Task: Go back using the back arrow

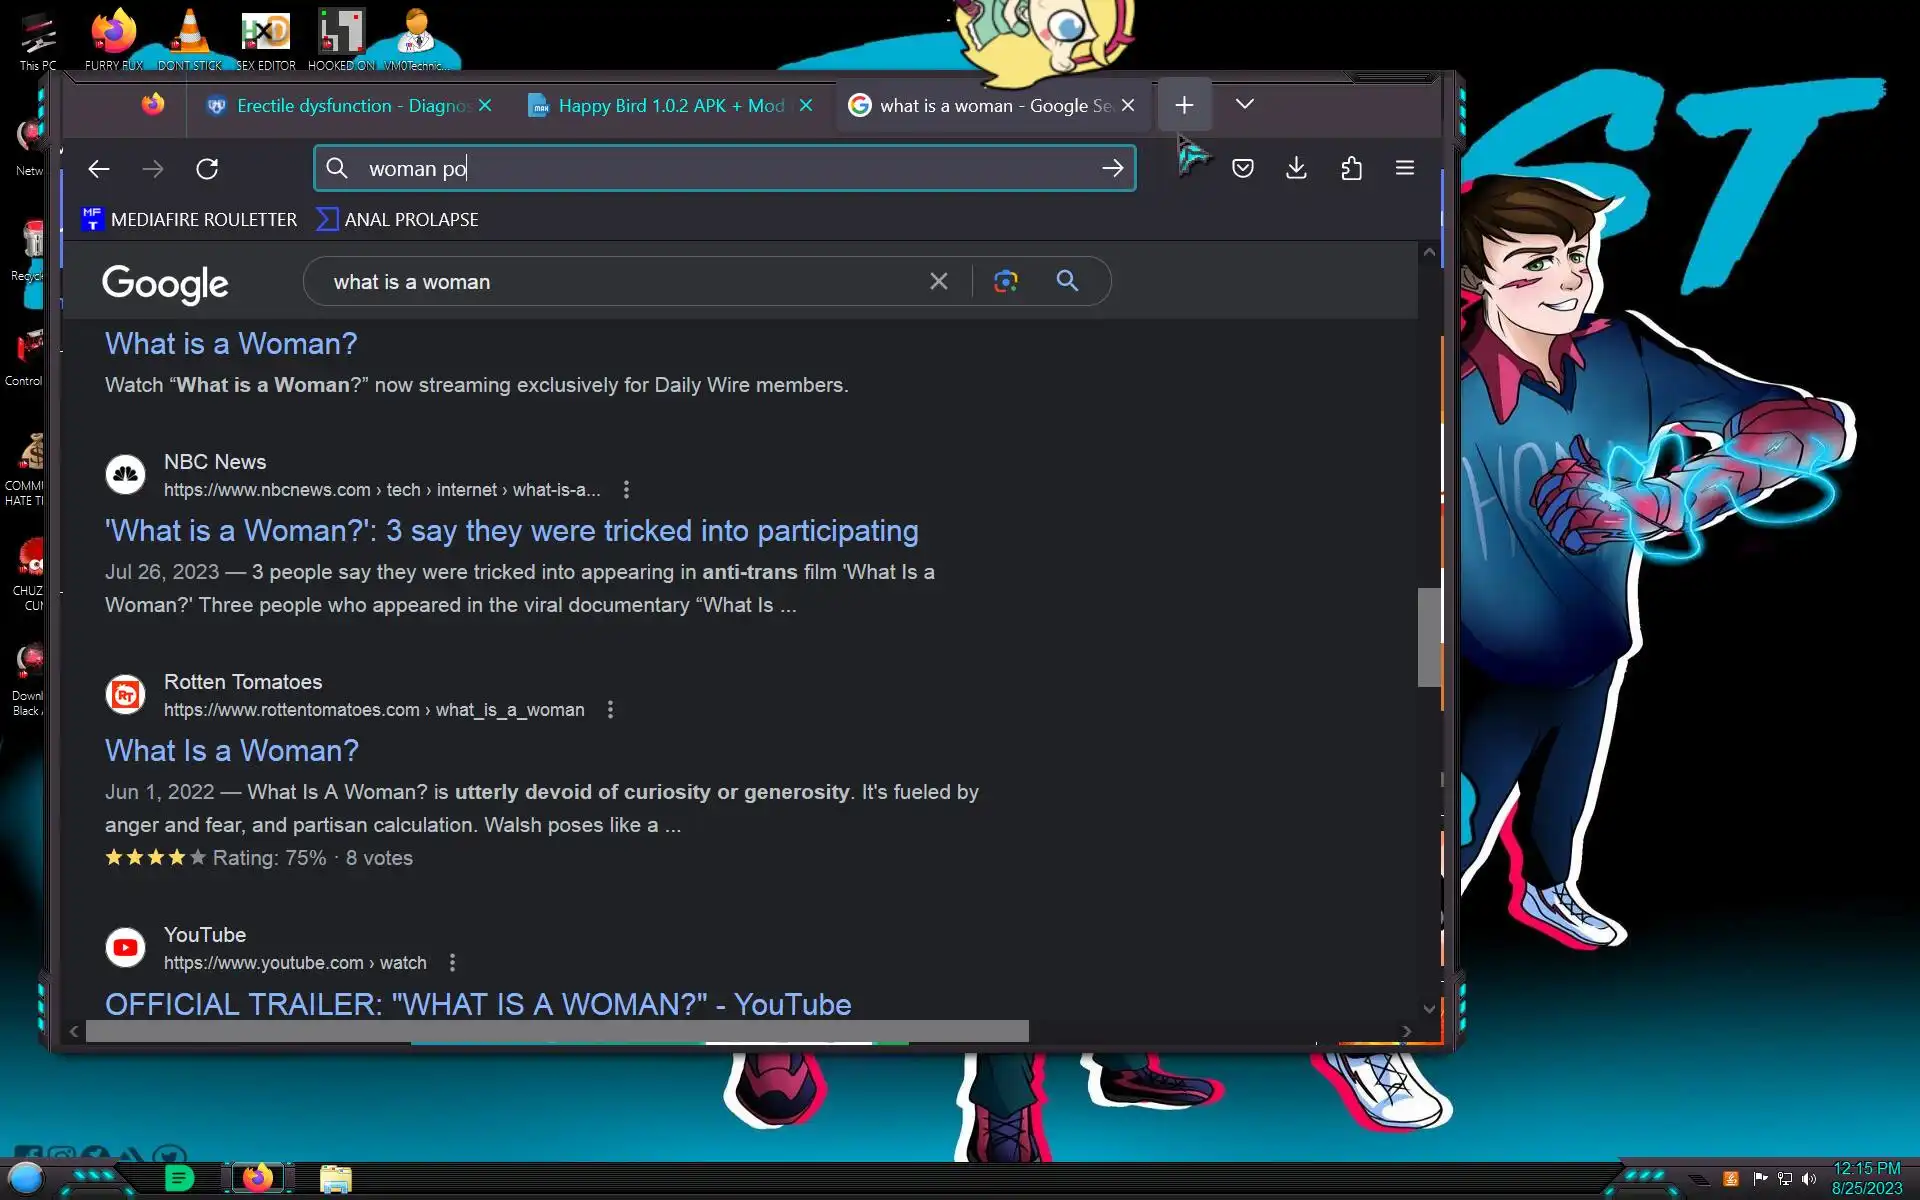Action: tap(98, 169)
